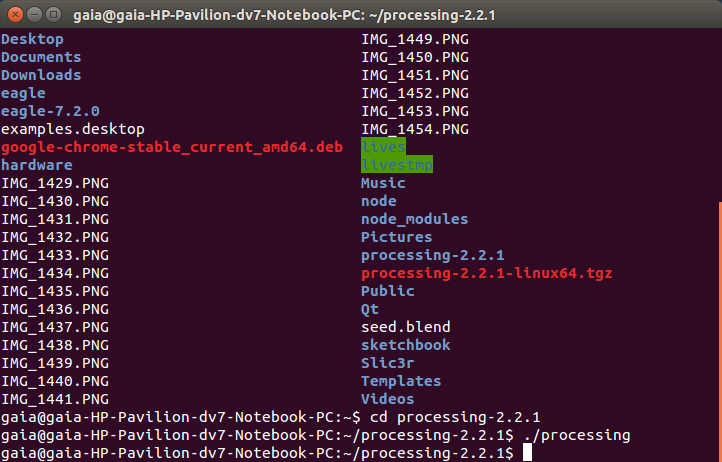Click the IMG_1429.PNG file name
This screenshot has width=722, height=462.
point(55,183)
